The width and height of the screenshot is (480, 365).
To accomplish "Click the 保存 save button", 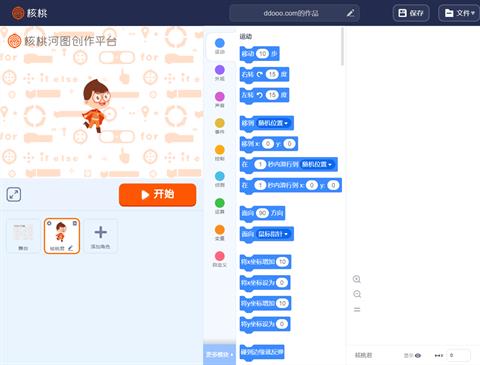I will pyautogui.click(x=411, y=13).
